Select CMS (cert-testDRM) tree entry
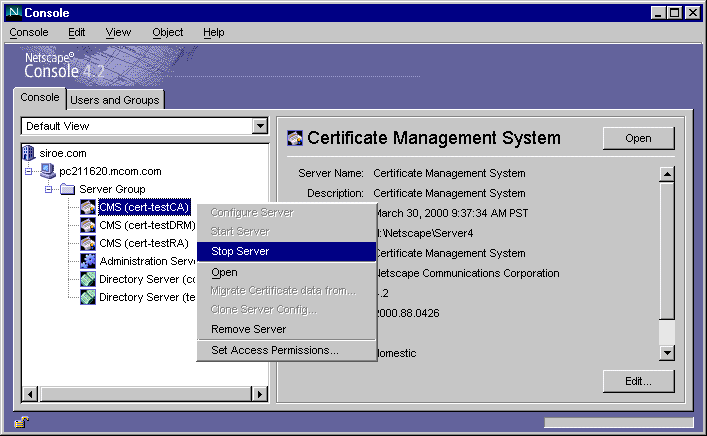This screenshot has width=707, height=436. (147, 225)
